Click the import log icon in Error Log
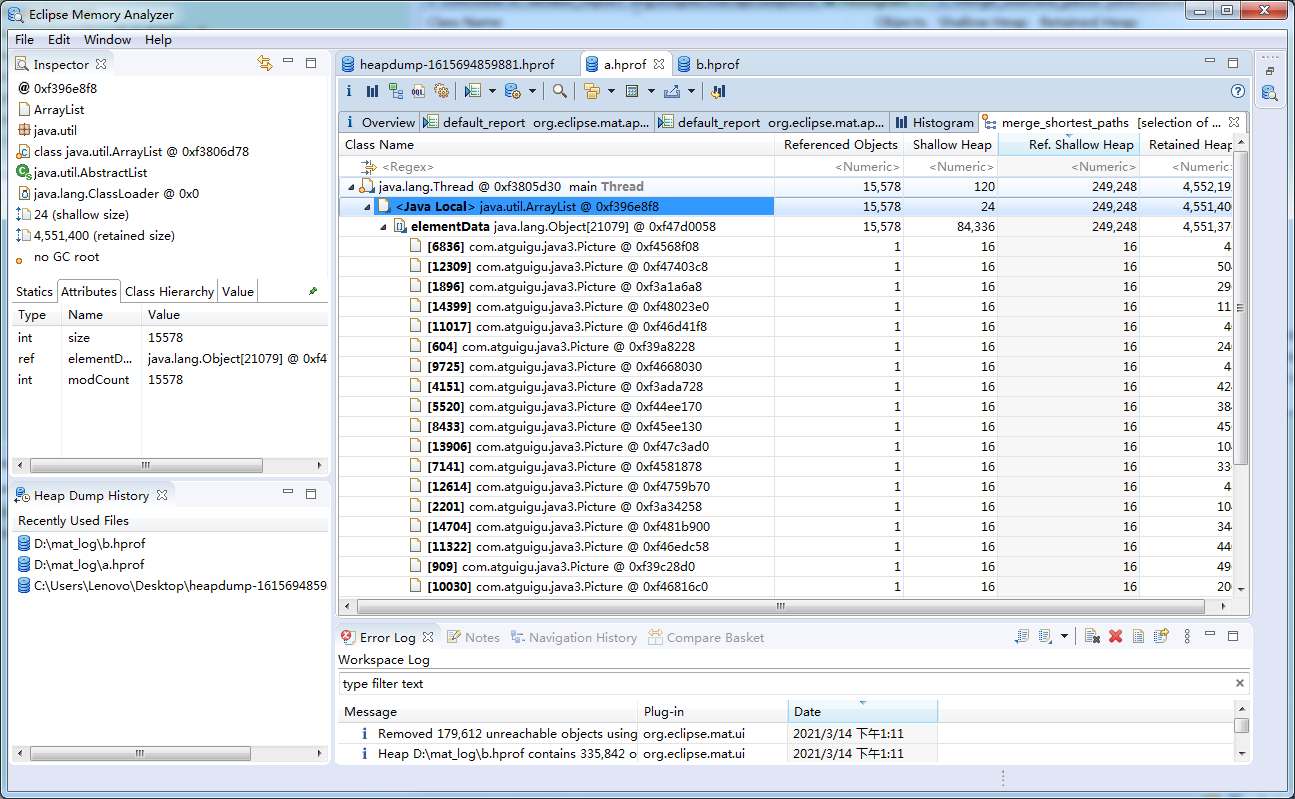 coord(1044,636)
